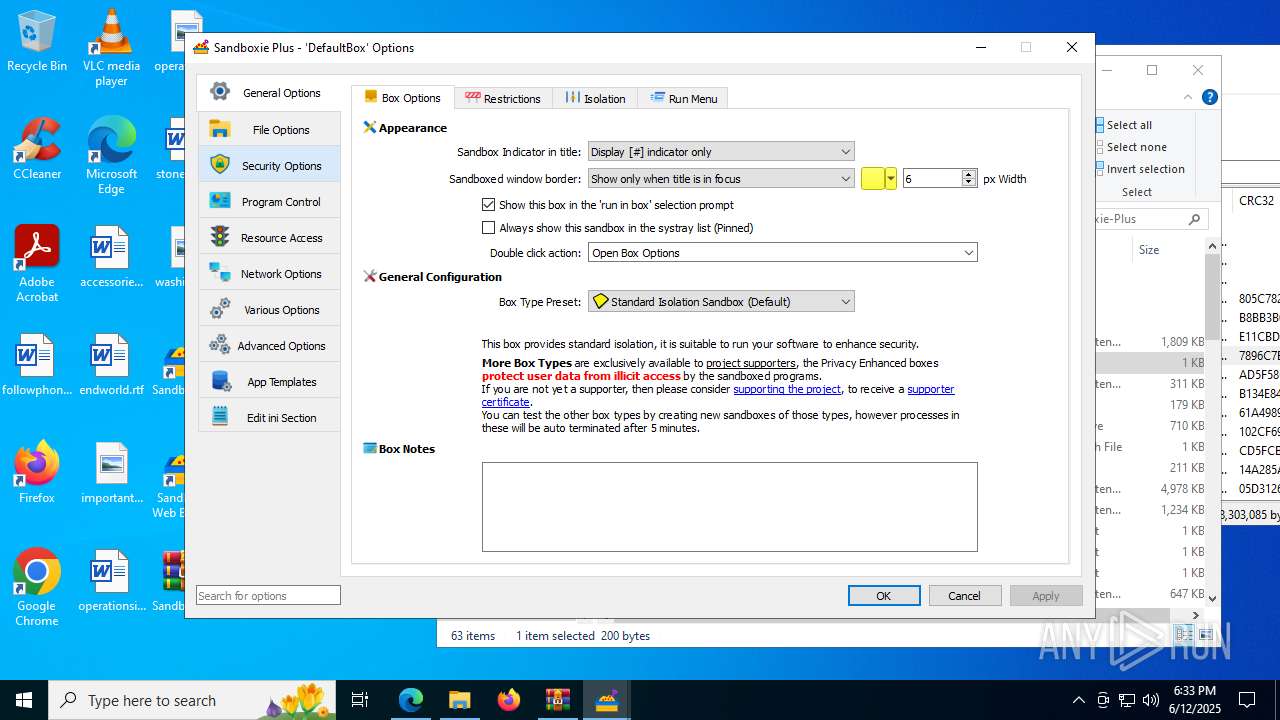Open Firefox desktop shortcut
The width and height of the screenshot is (1280, 720).
pyautogui.click(x=37, y=472)
